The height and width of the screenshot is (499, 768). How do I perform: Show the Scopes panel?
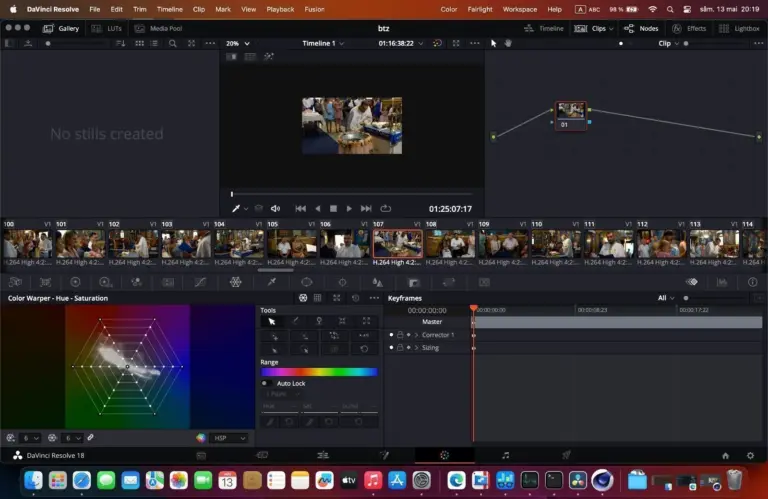(x=722, y=282)
